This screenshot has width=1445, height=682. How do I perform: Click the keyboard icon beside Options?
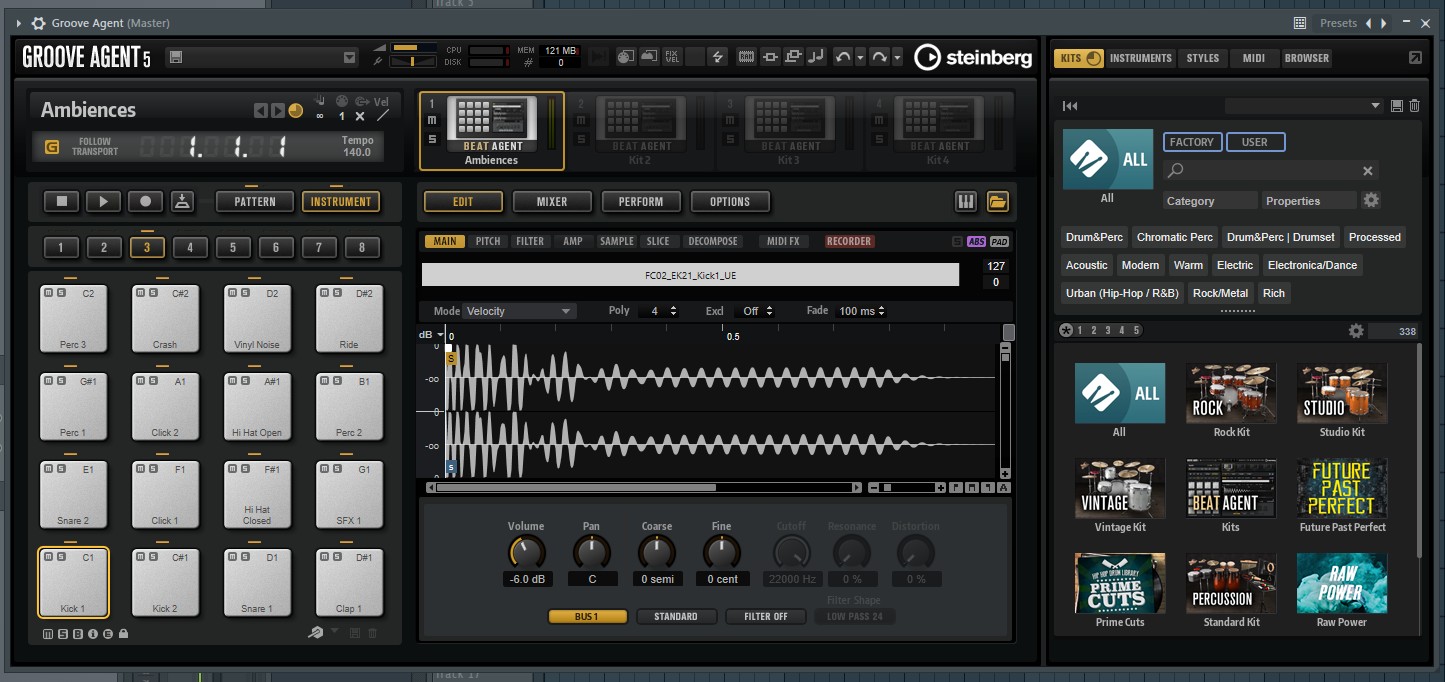[x=965, y=202]
